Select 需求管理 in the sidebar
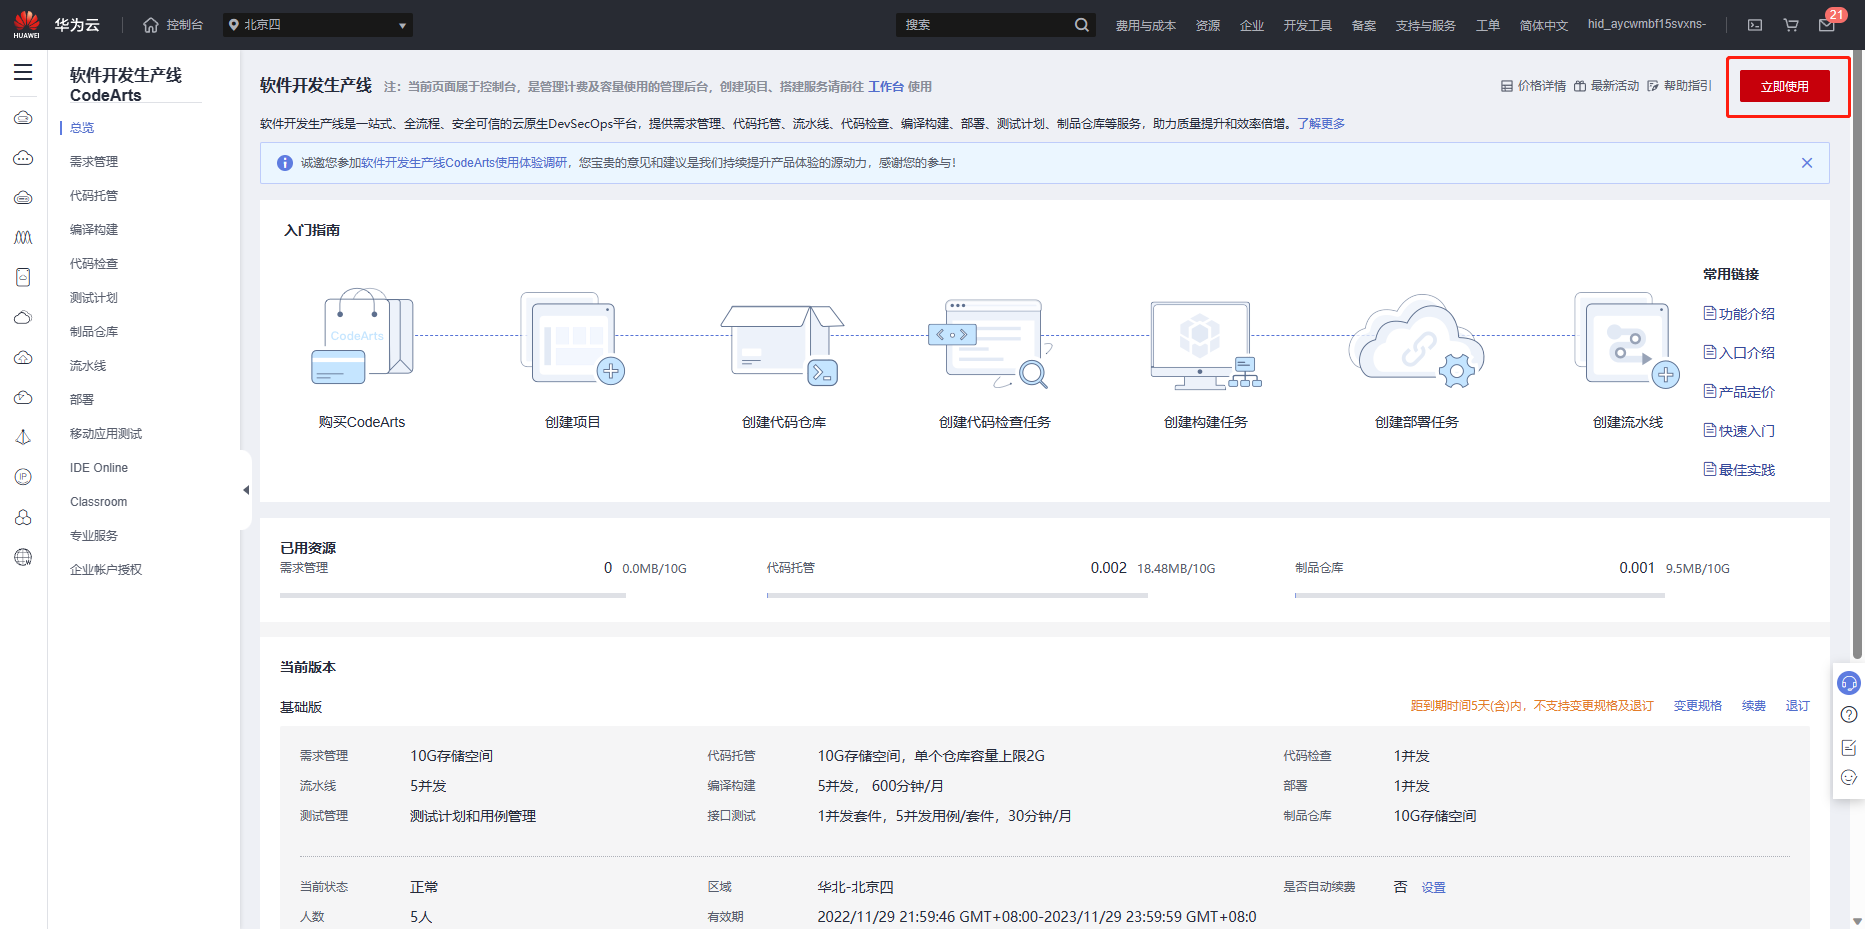 [94, 162]
